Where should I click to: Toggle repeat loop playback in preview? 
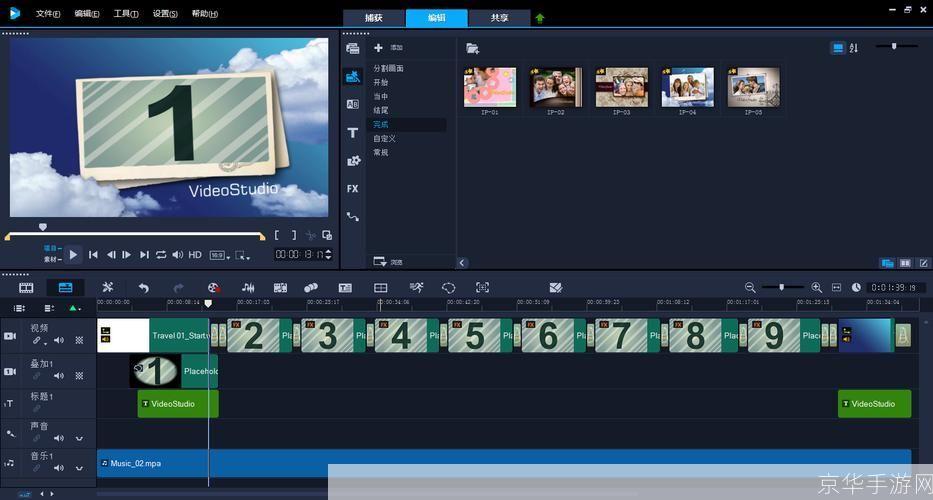161,255
